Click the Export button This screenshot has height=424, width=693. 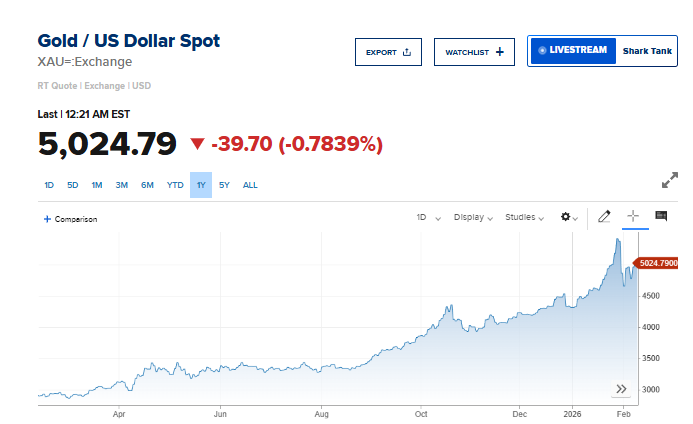point(388,52)
